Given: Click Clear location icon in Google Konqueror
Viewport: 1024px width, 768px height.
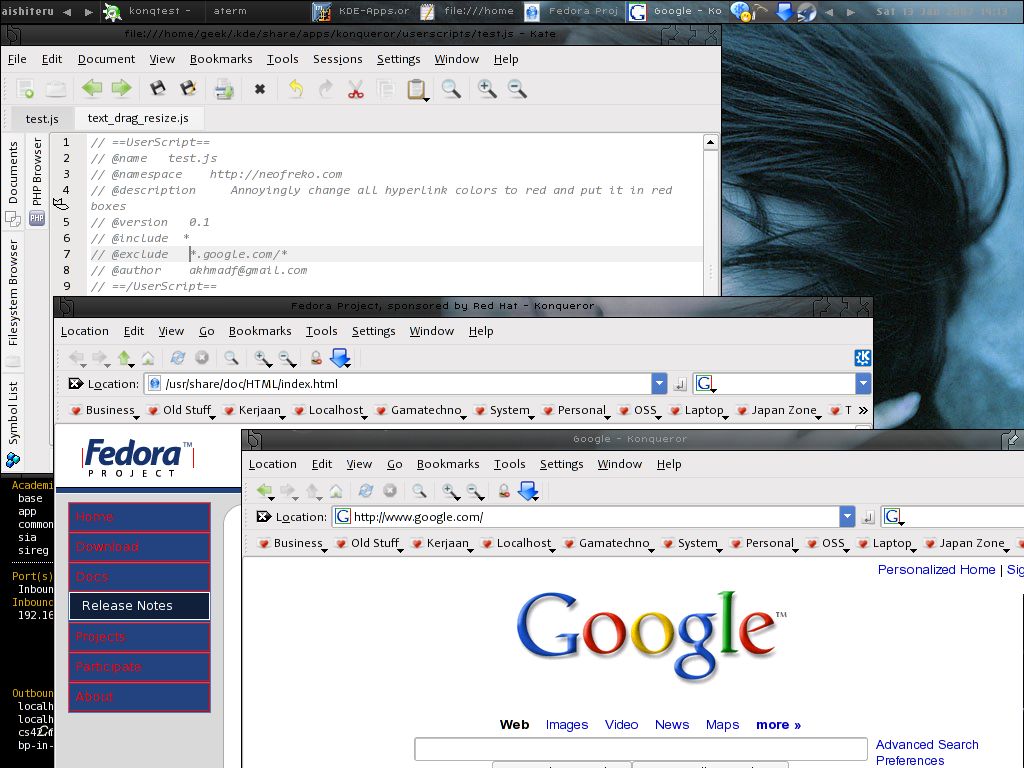Looking at the screenshot, I should [264, 517].
